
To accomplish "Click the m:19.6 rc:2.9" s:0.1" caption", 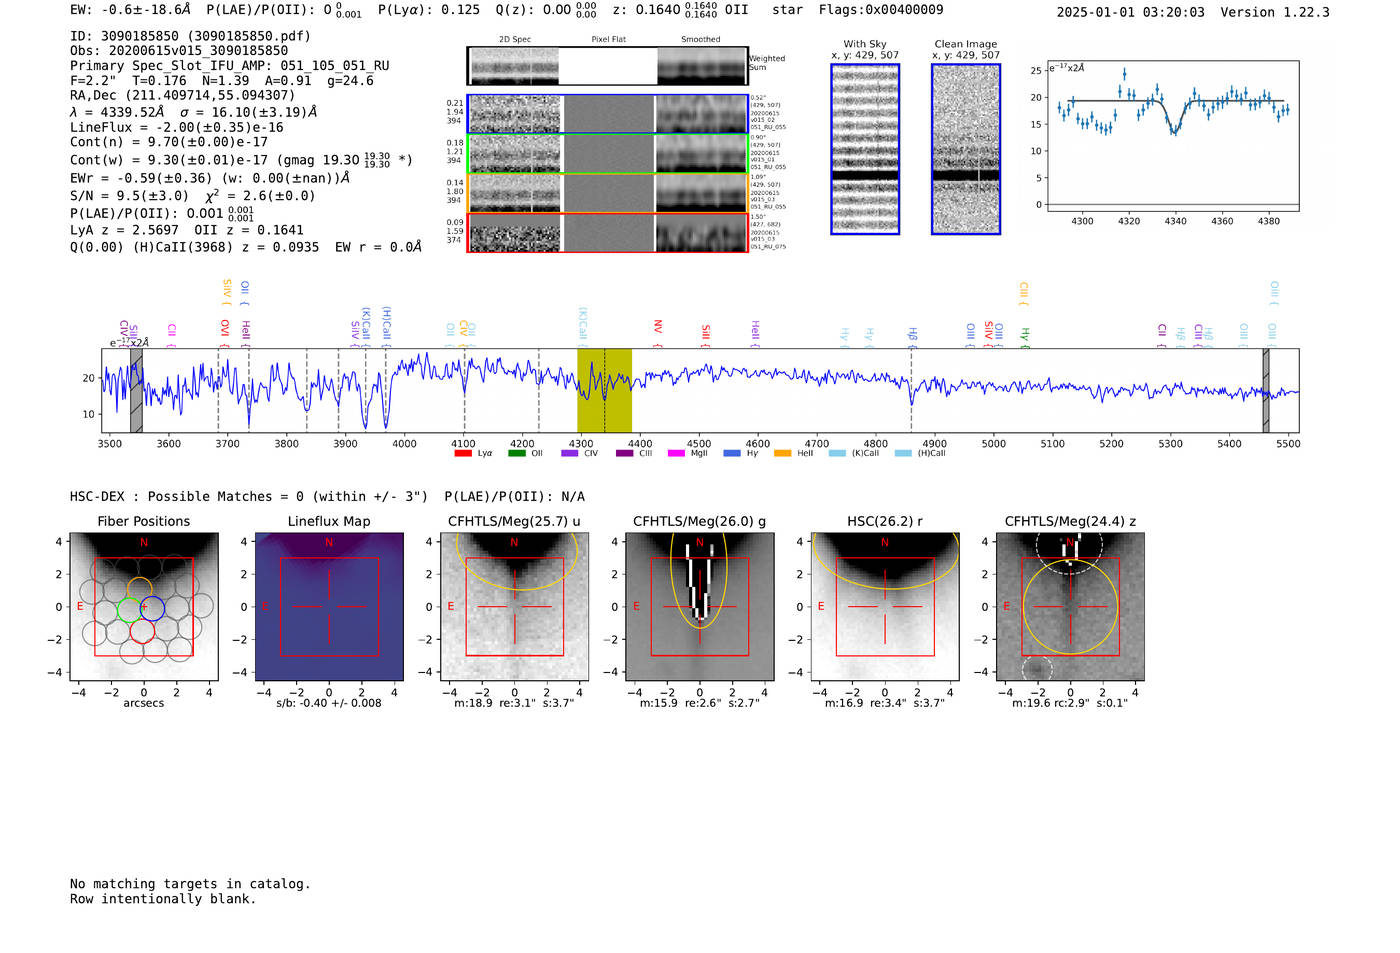I will [x=1070, y=703].
